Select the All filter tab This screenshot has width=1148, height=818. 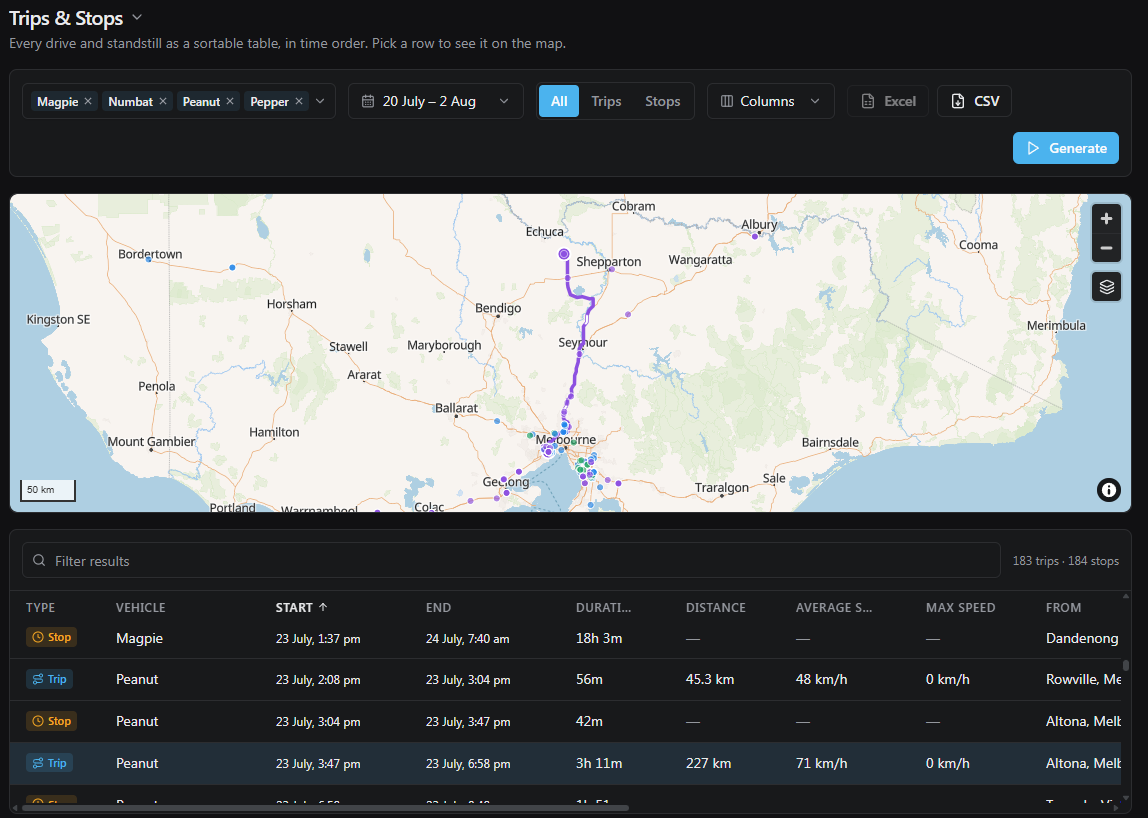pos(559,101)
